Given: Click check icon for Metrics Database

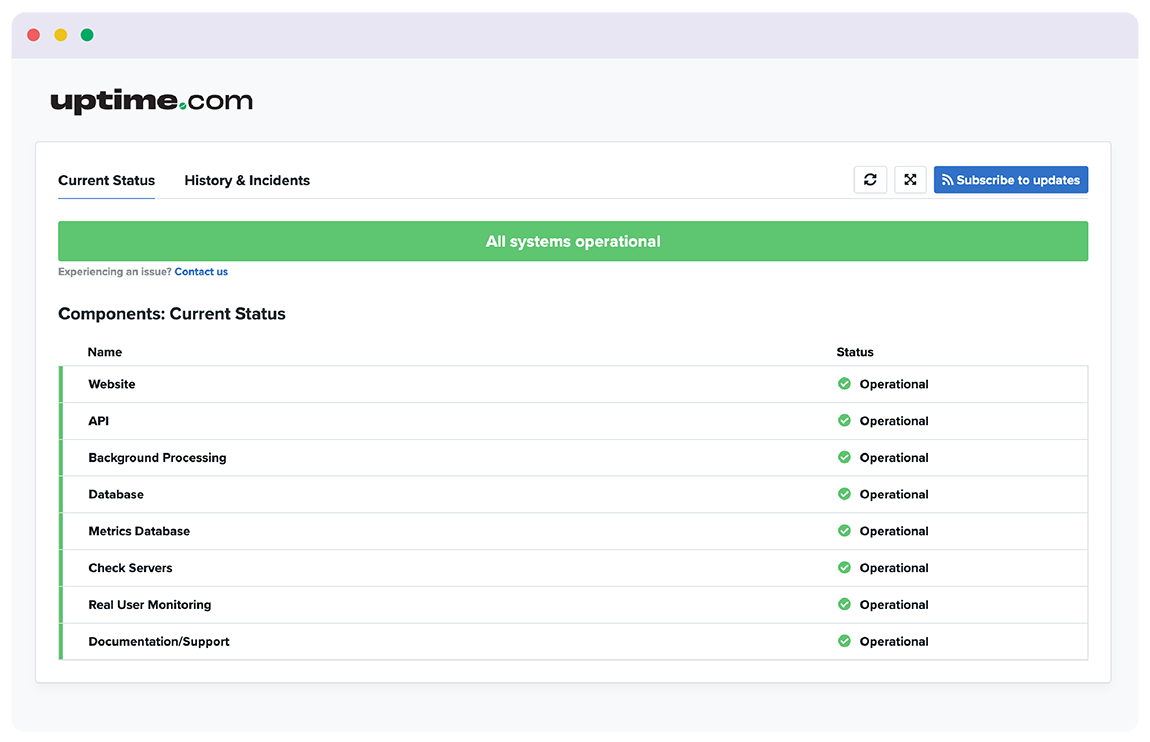Looking at the screenshot, I should click(x=844, y=530).
